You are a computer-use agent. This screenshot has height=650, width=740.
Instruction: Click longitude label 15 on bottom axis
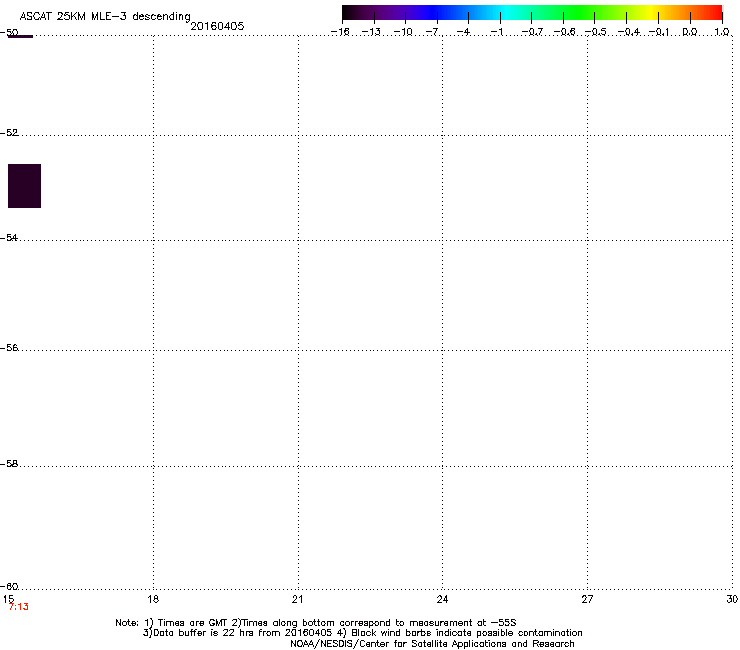coord(8,599)
